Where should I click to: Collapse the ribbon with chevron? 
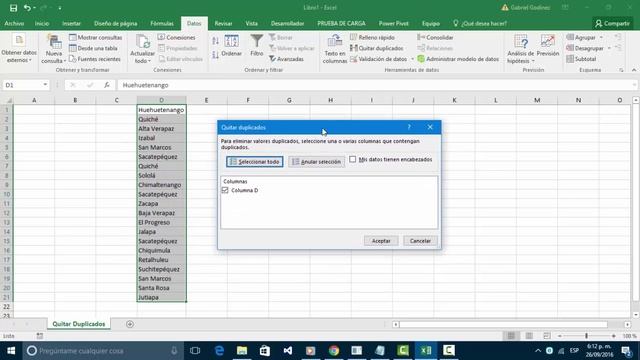coord(634,70)
